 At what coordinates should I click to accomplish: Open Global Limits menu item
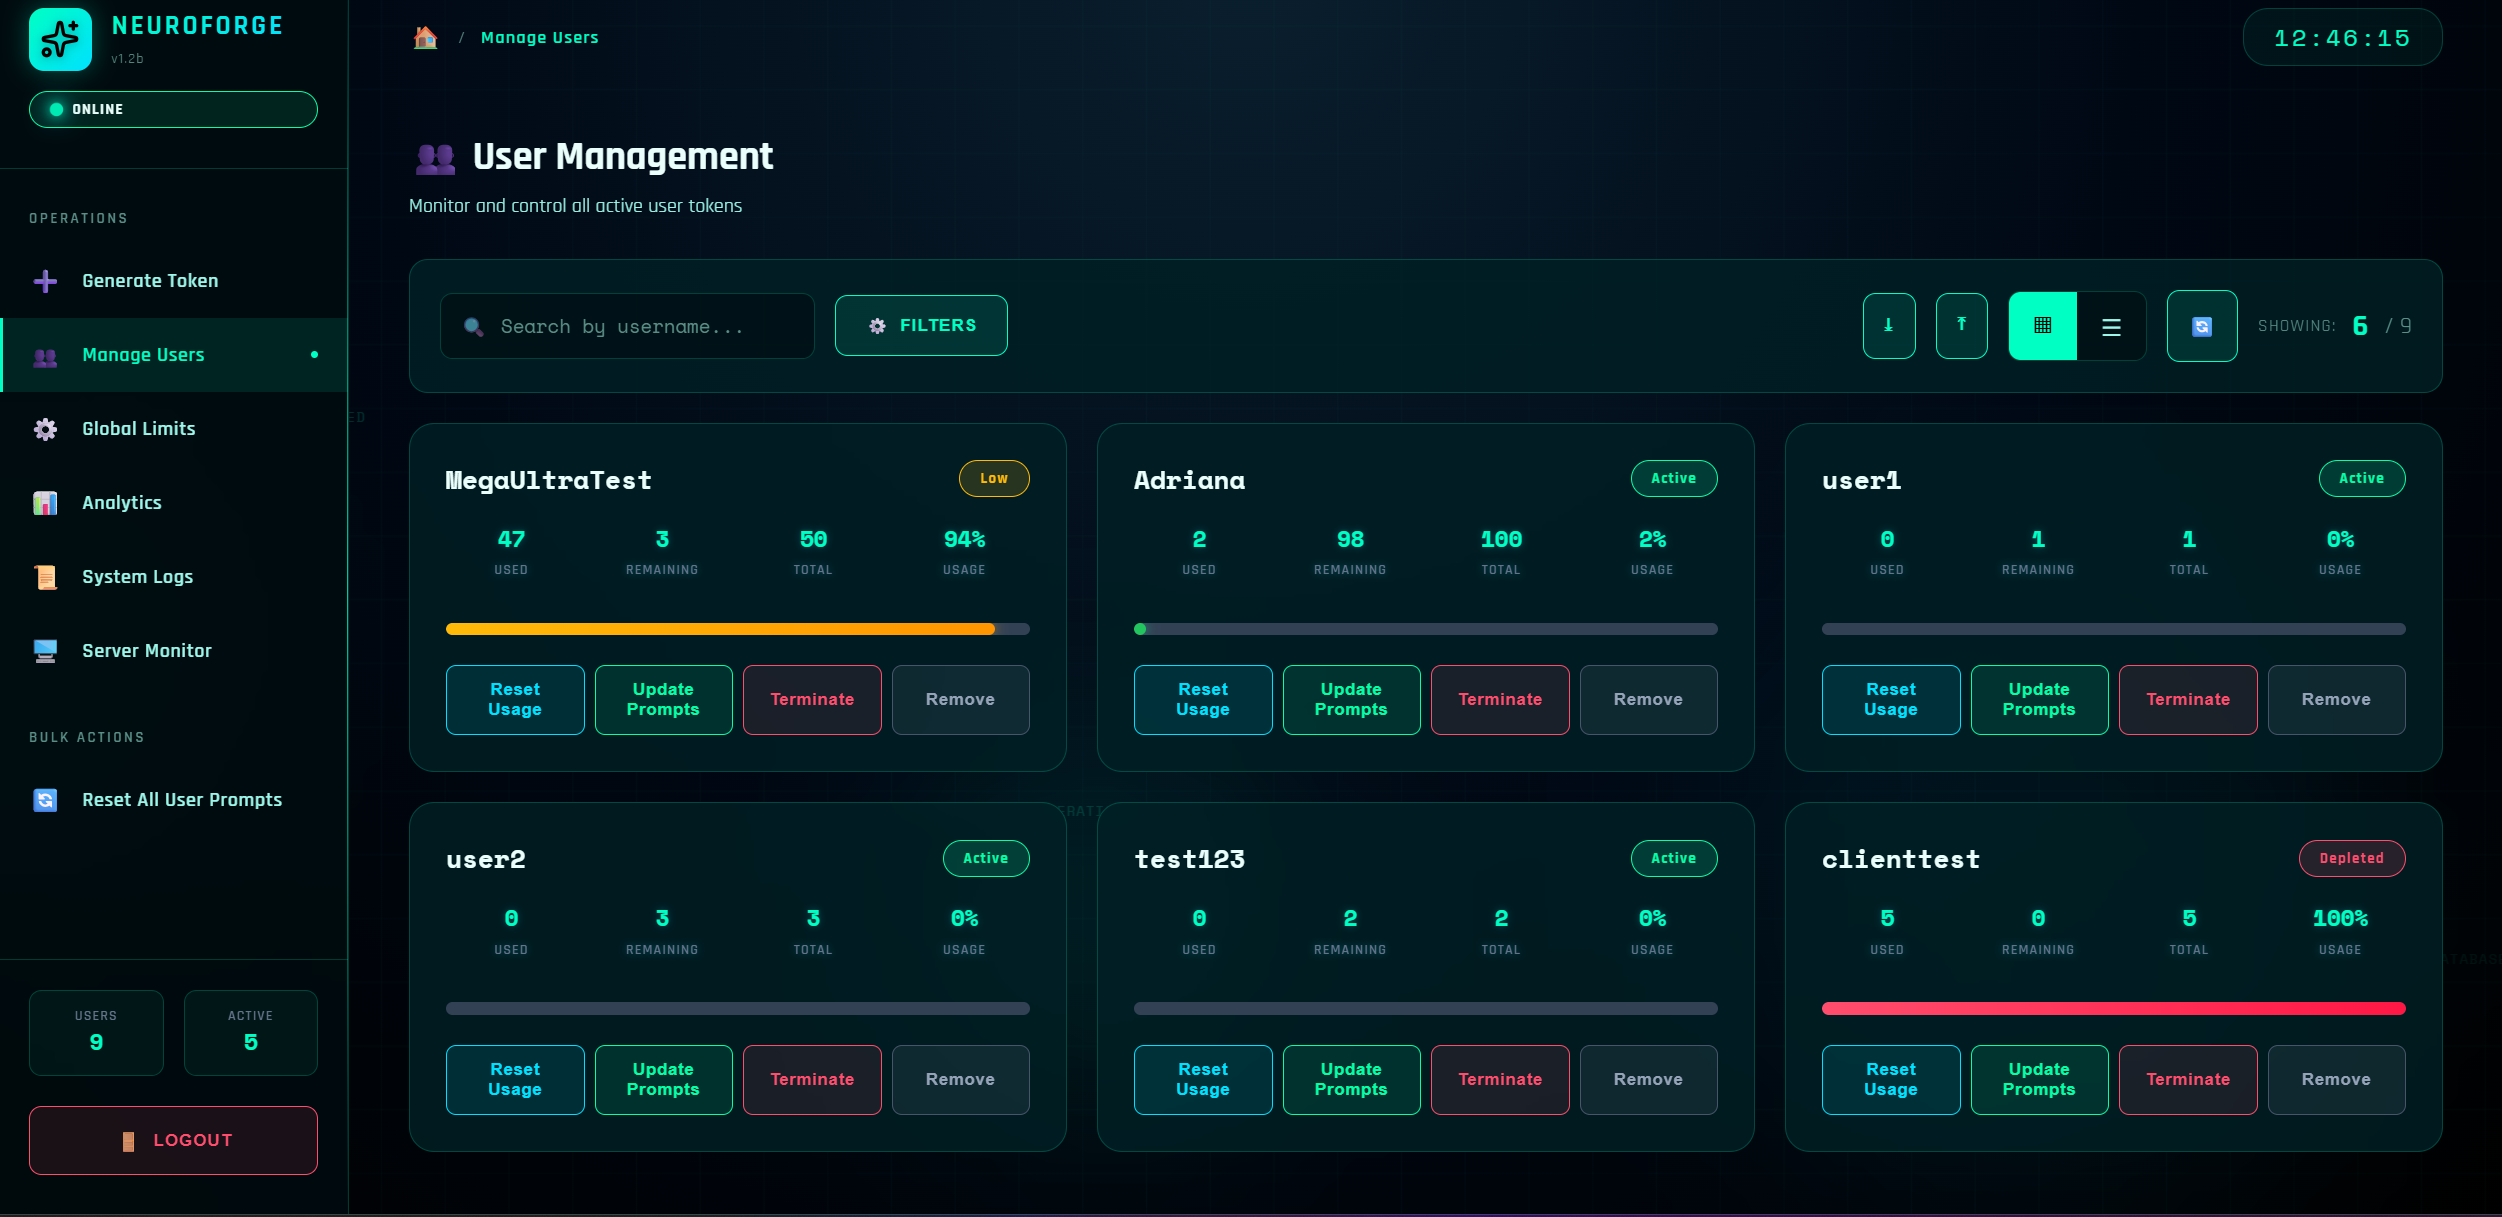pyautogui.click(x=138, y=429)
